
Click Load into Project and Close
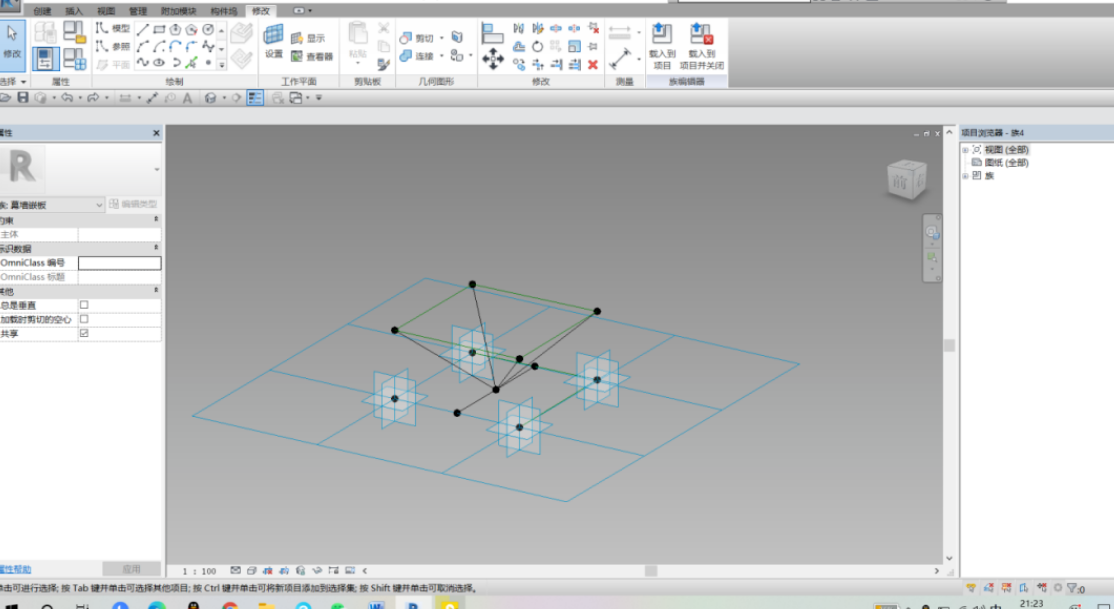[x=701, y=46]
